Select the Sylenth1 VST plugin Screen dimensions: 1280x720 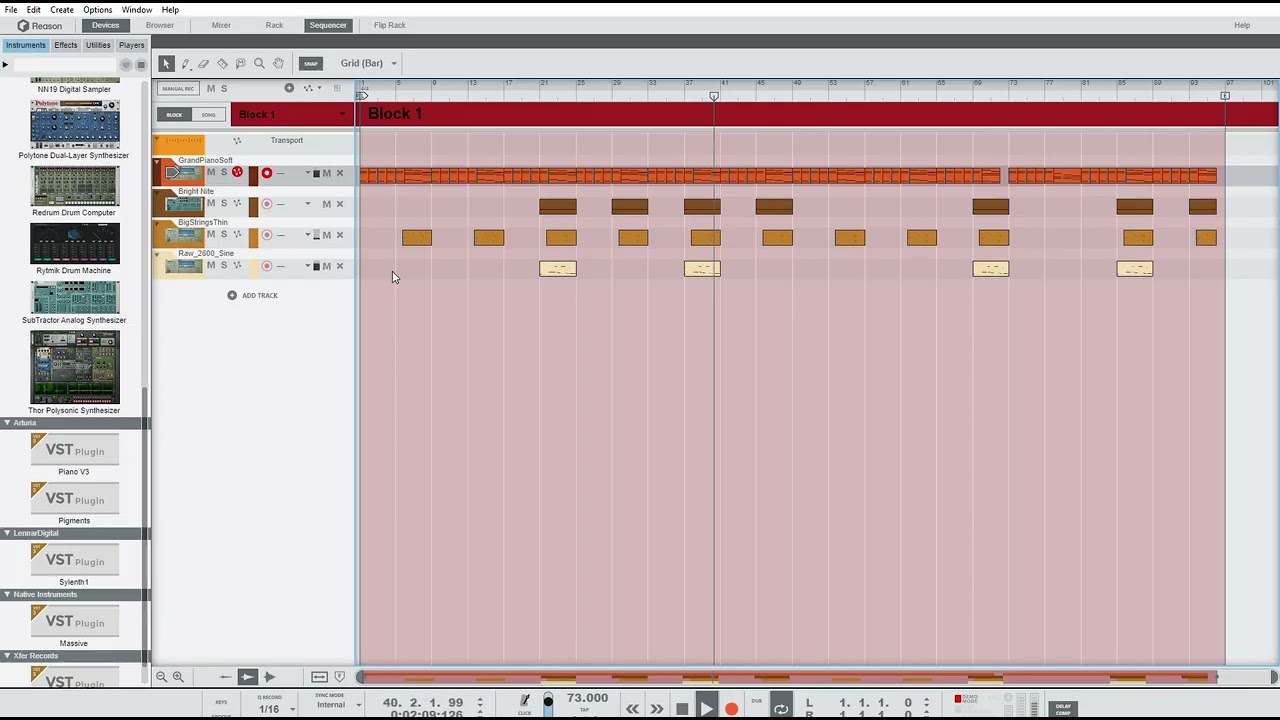click(x=74, y=565)
